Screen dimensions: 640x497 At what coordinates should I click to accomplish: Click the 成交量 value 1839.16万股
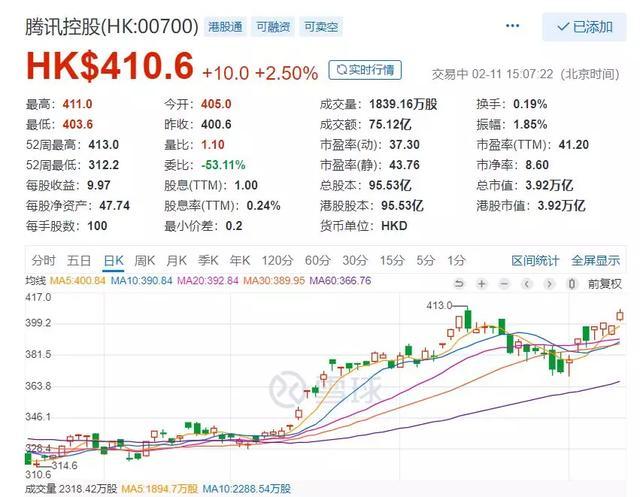point(403,104)
